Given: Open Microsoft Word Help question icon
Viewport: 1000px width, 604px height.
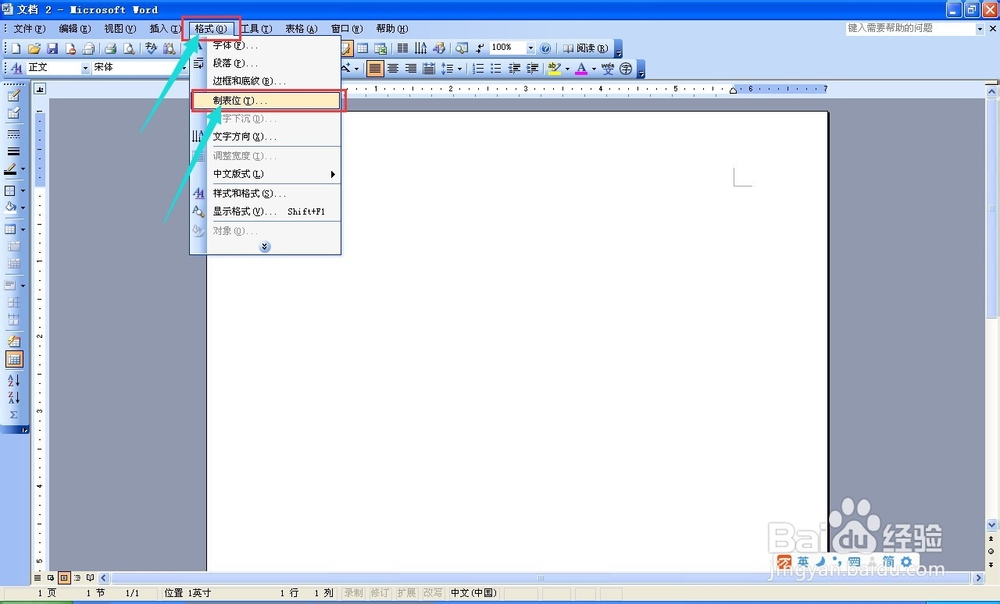Looking at the screenshot, I should coord(545,48).
